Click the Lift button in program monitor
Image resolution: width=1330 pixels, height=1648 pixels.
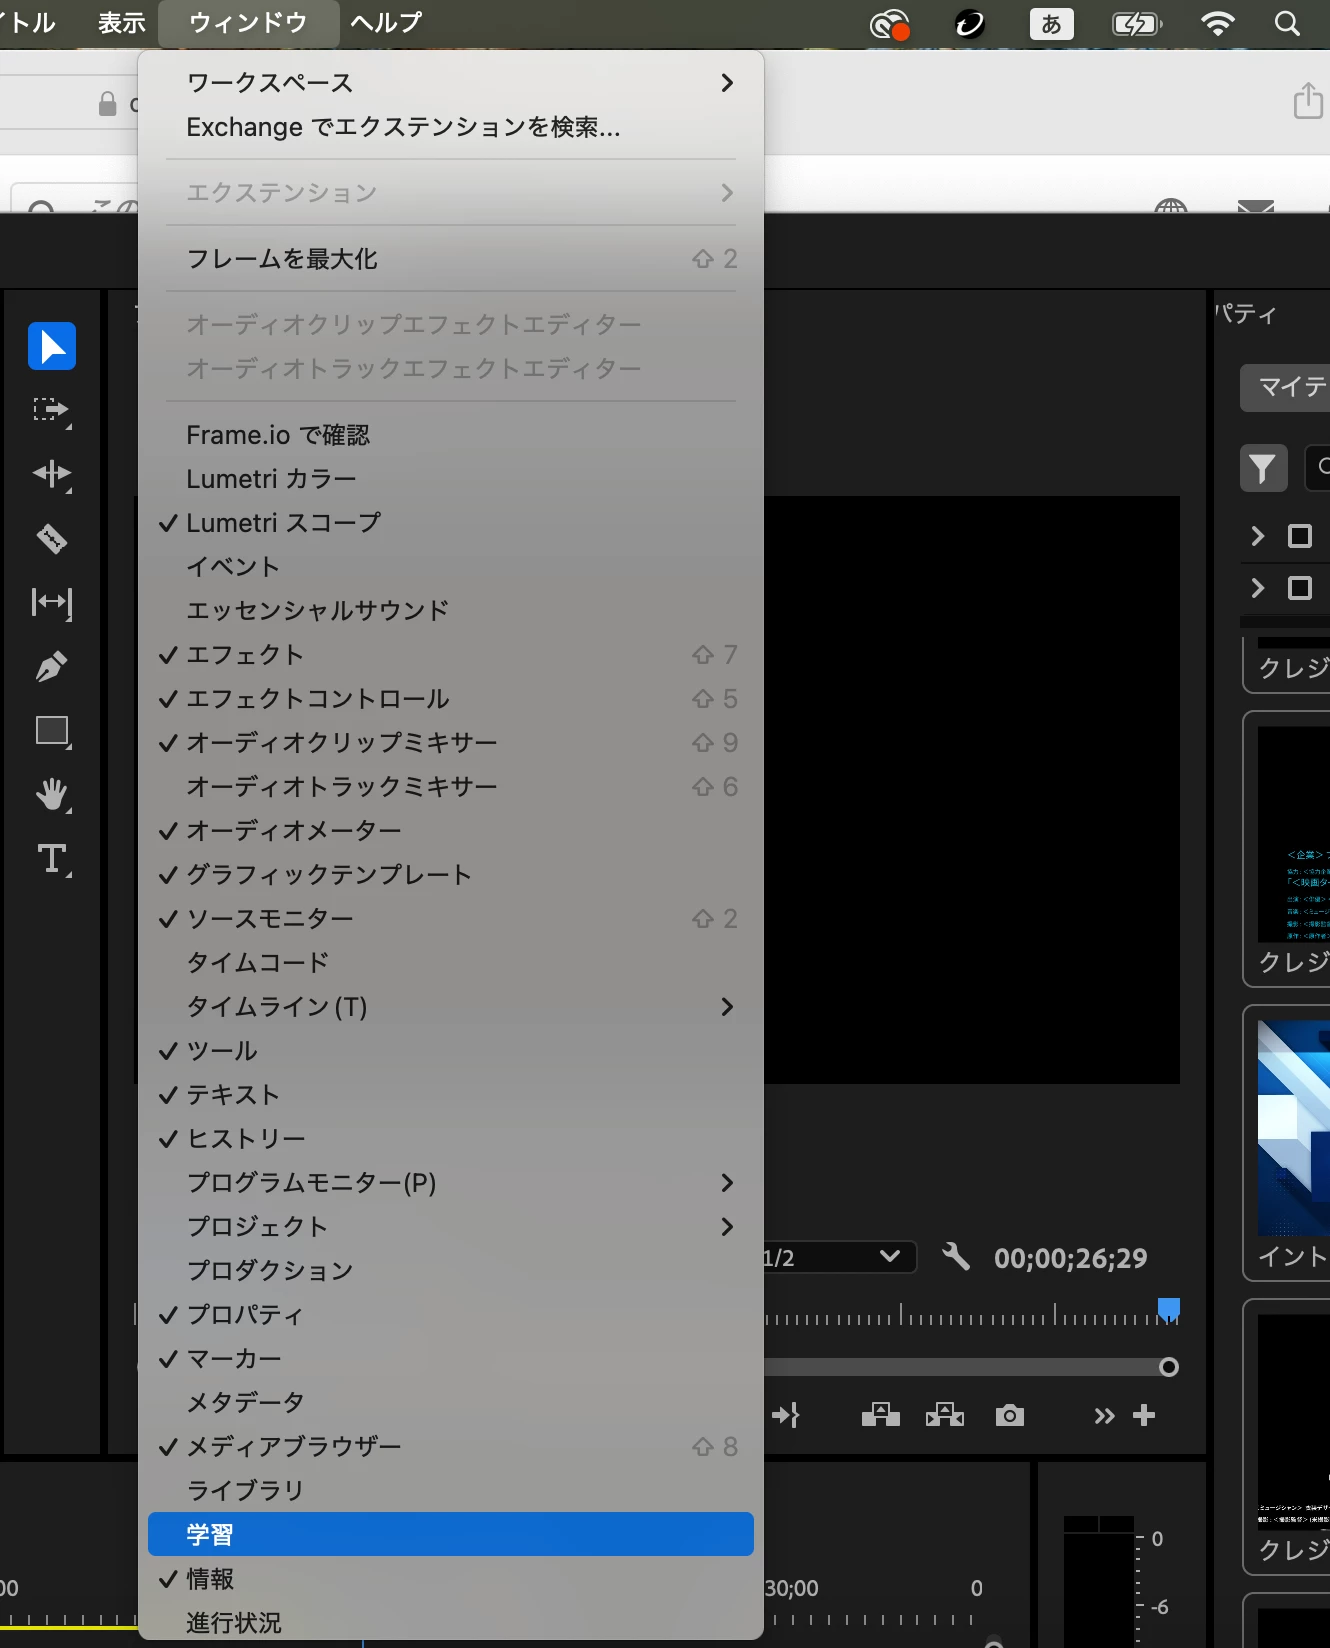(x=881, y=1415)
